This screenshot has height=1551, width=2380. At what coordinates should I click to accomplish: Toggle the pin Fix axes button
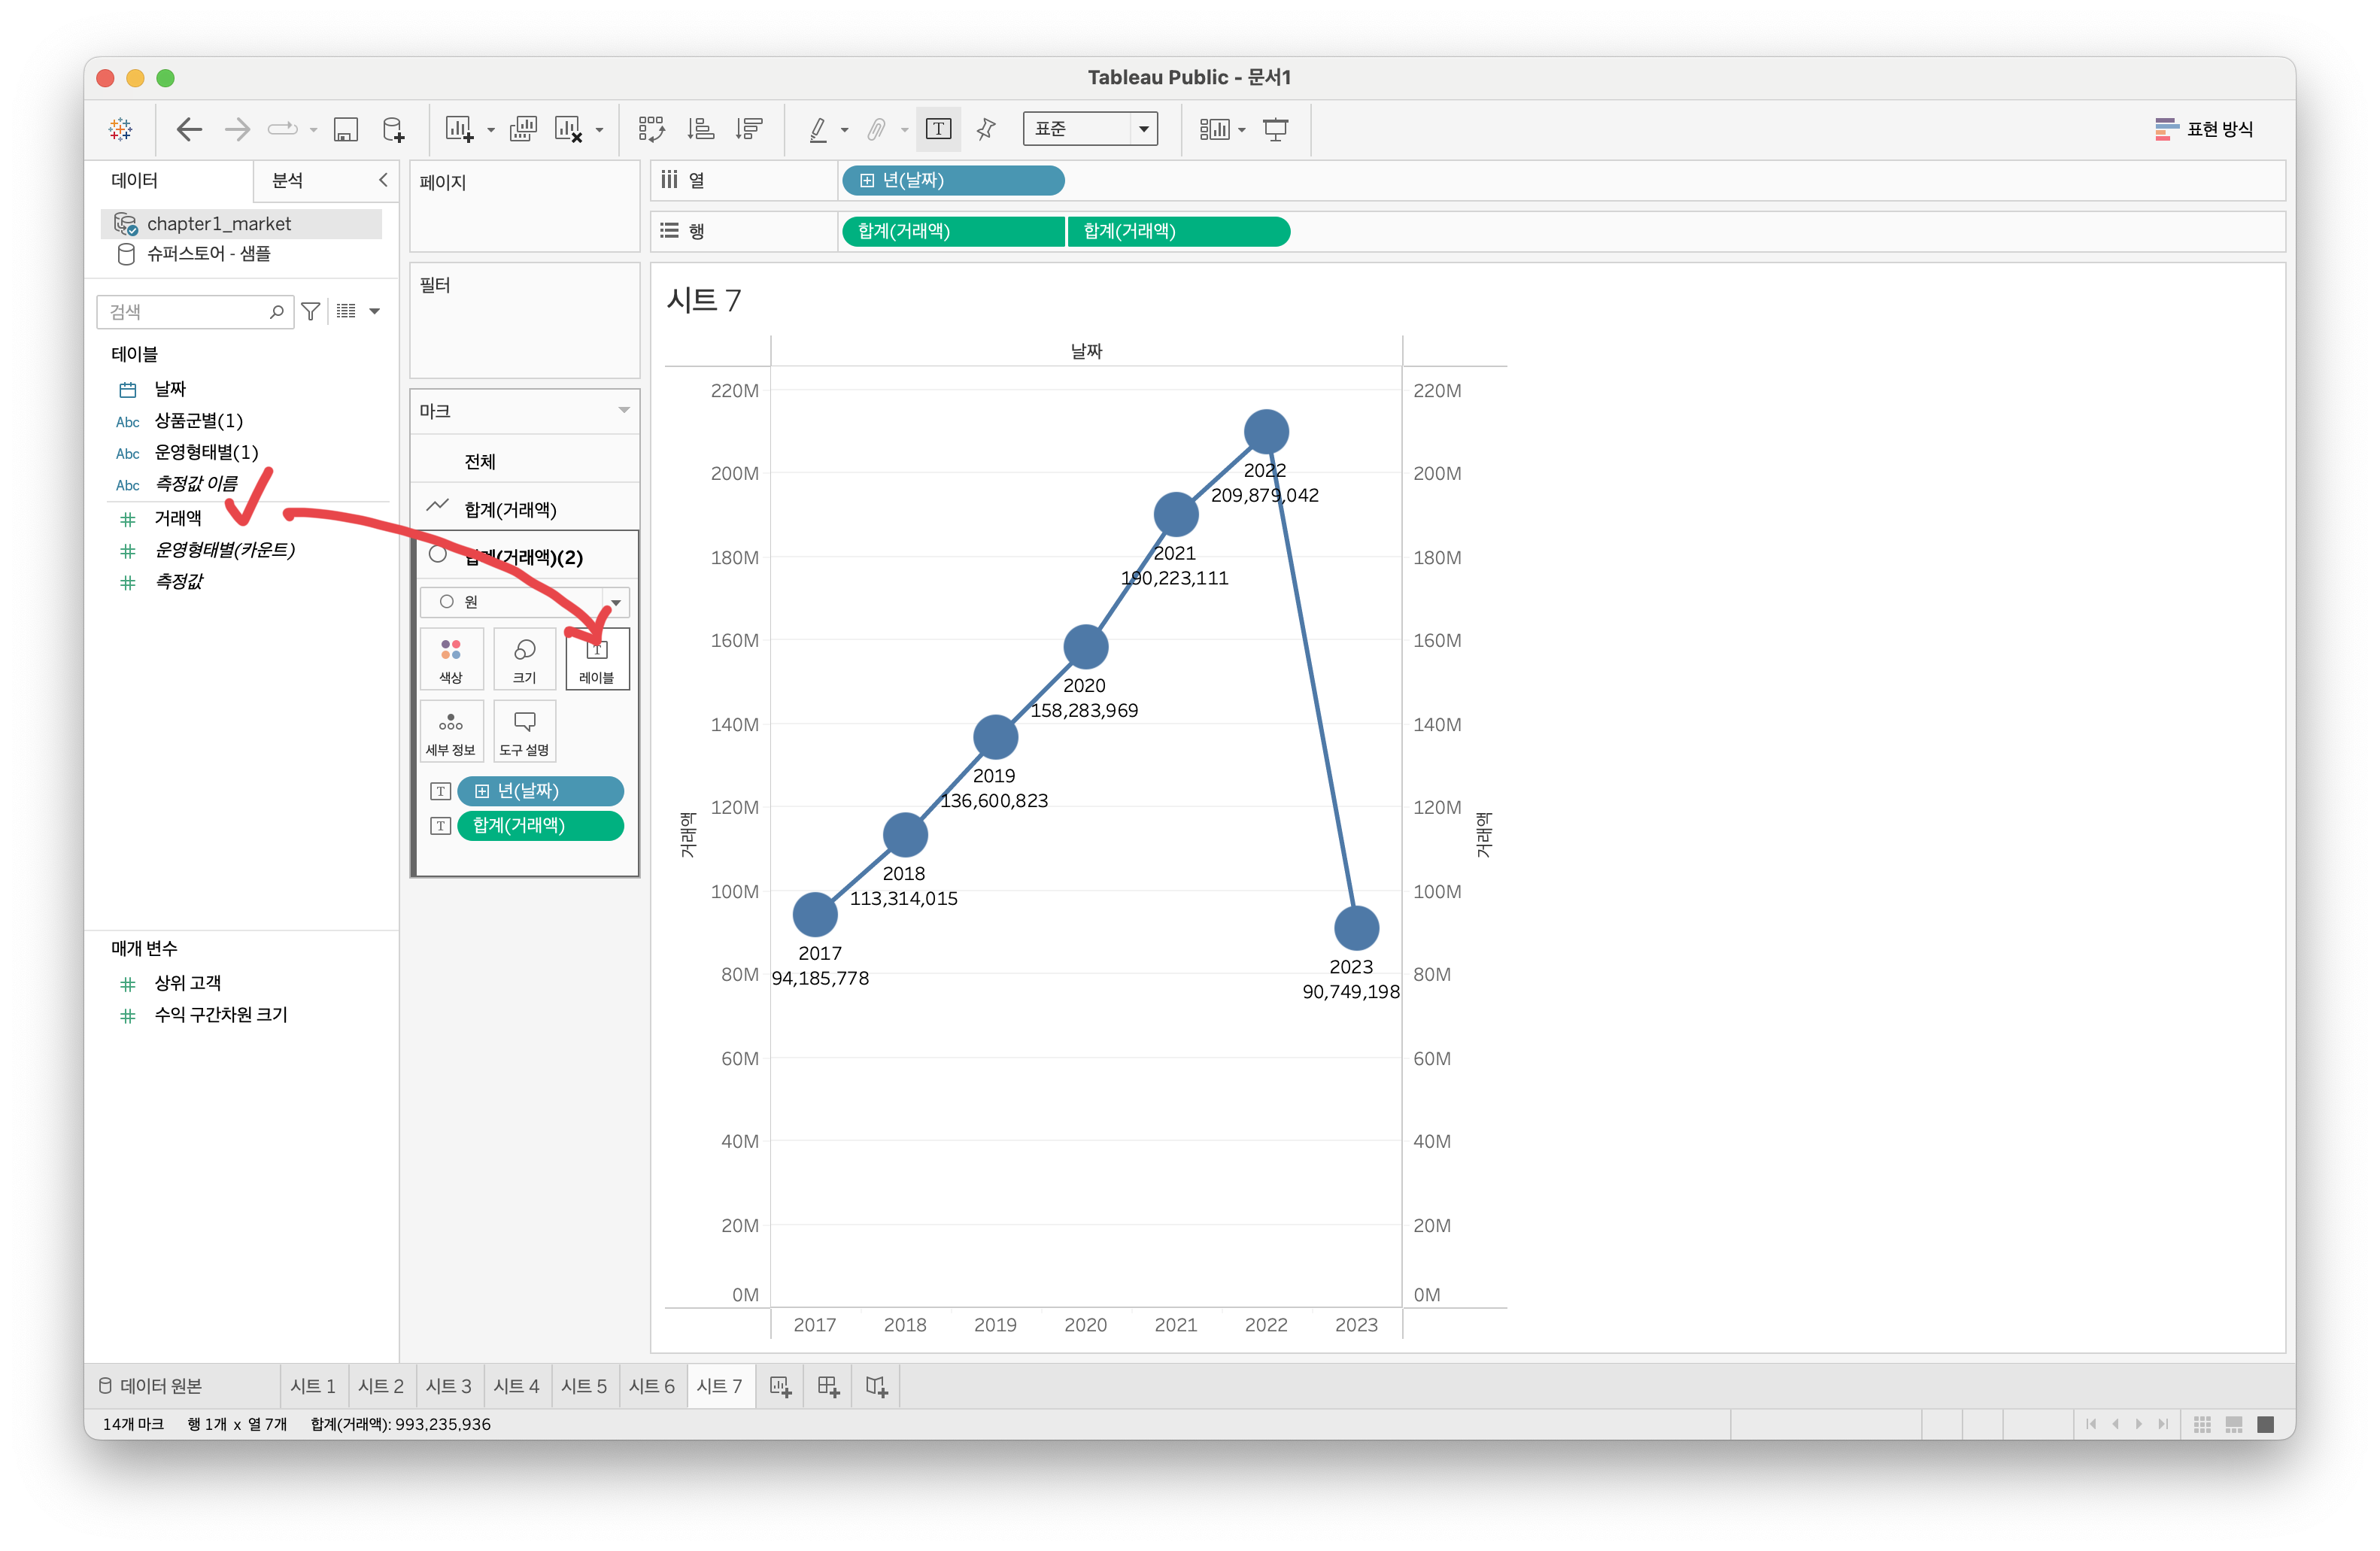986,129
